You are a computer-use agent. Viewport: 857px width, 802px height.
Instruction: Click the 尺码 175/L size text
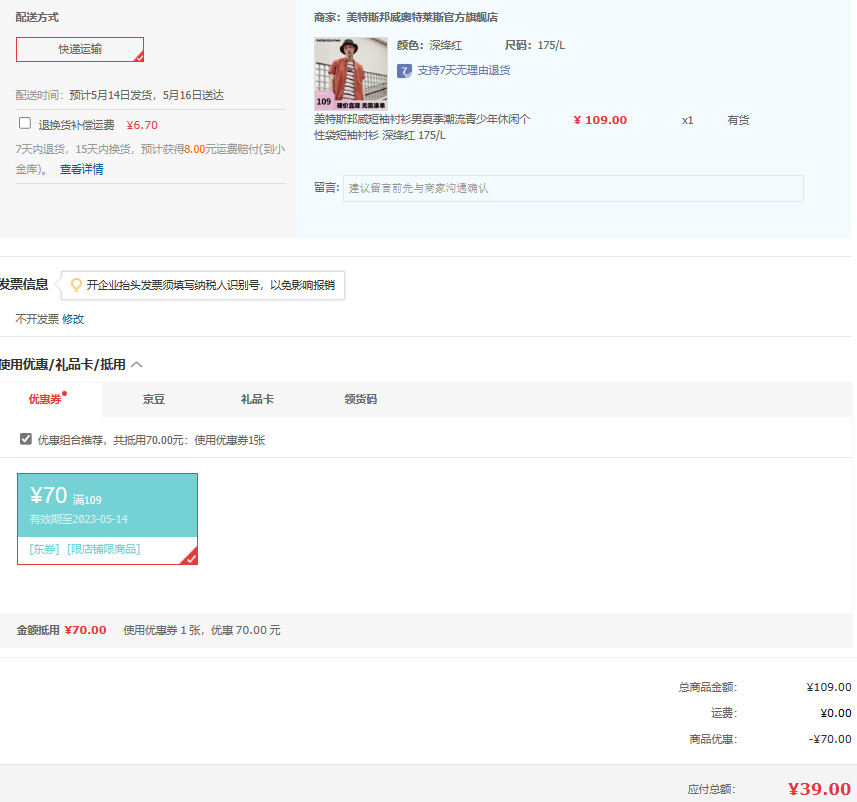535,45
